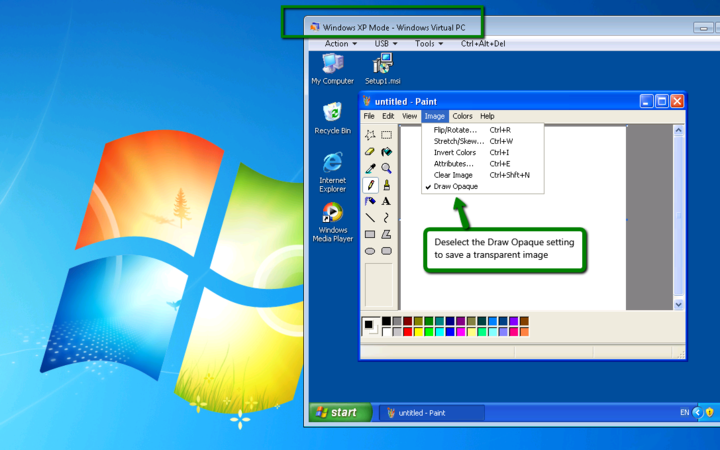
Task: Pick the yellow color swatch
Action: click(x=418, y=332)
